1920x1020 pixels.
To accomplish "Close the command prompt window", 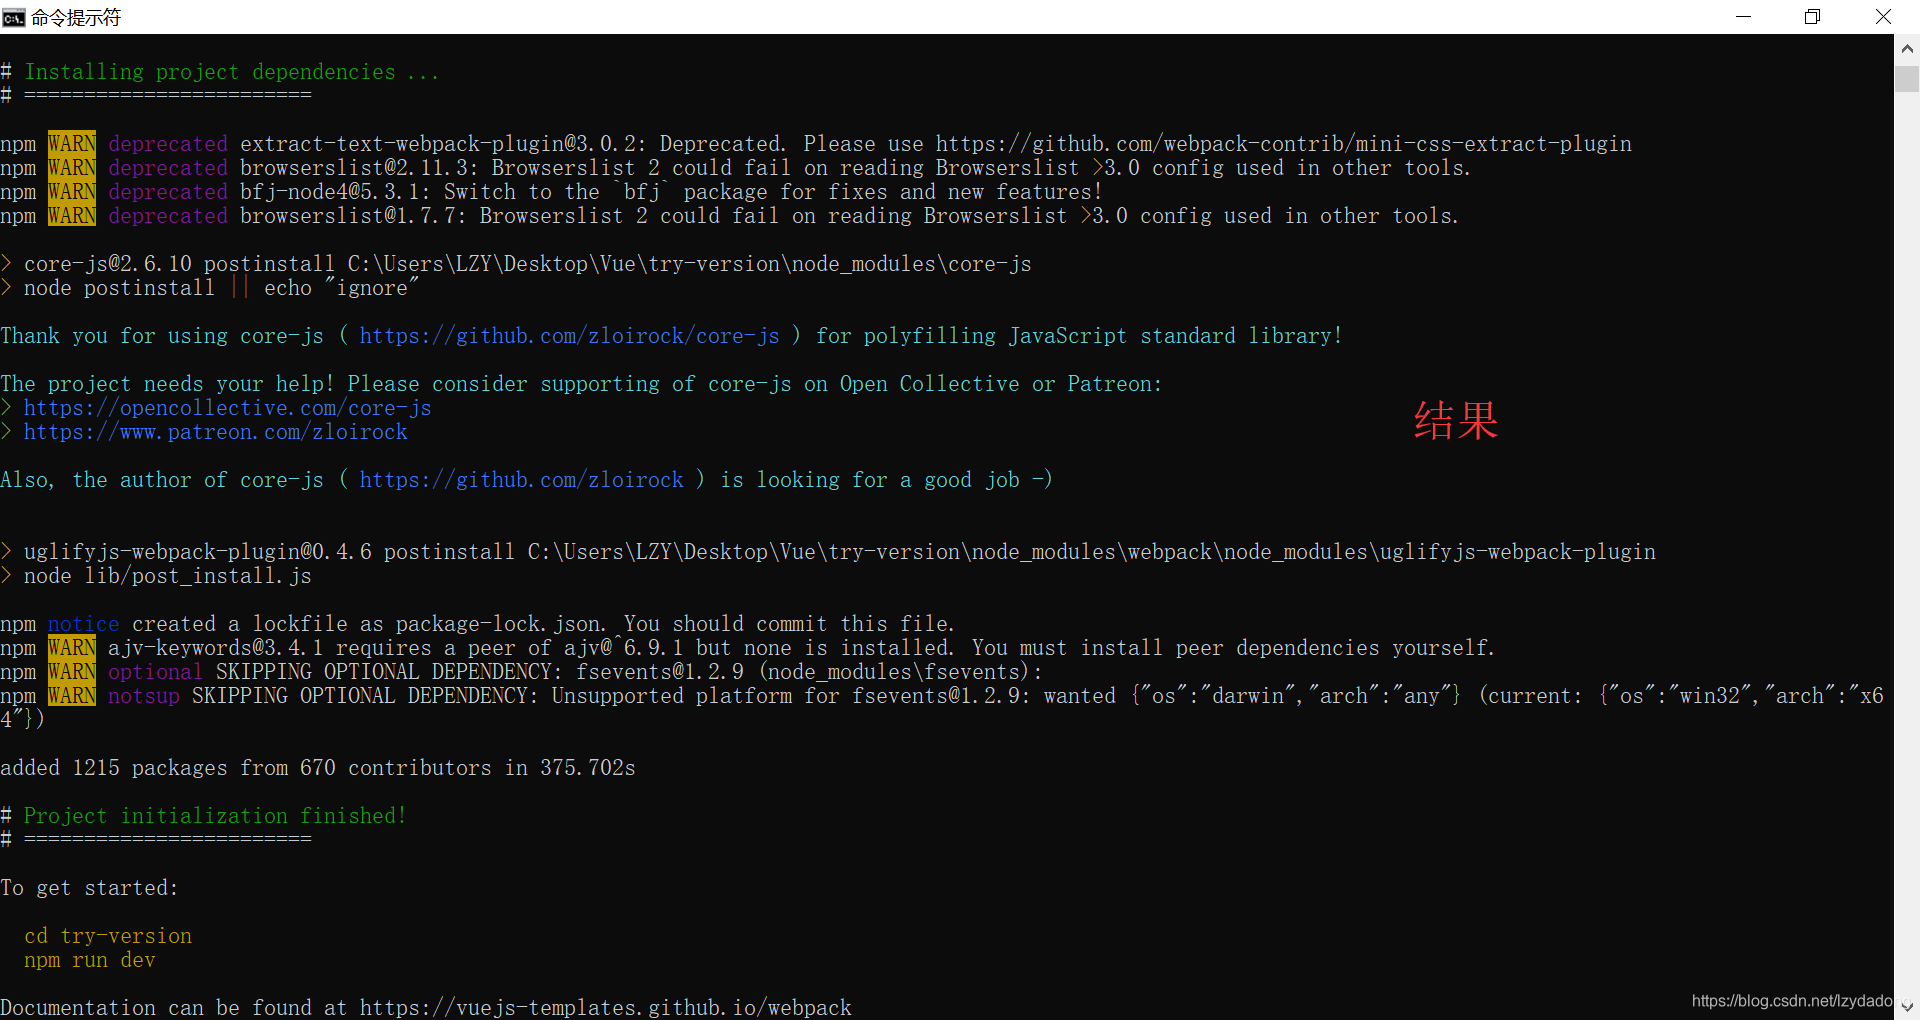I will pos(1883,17).
